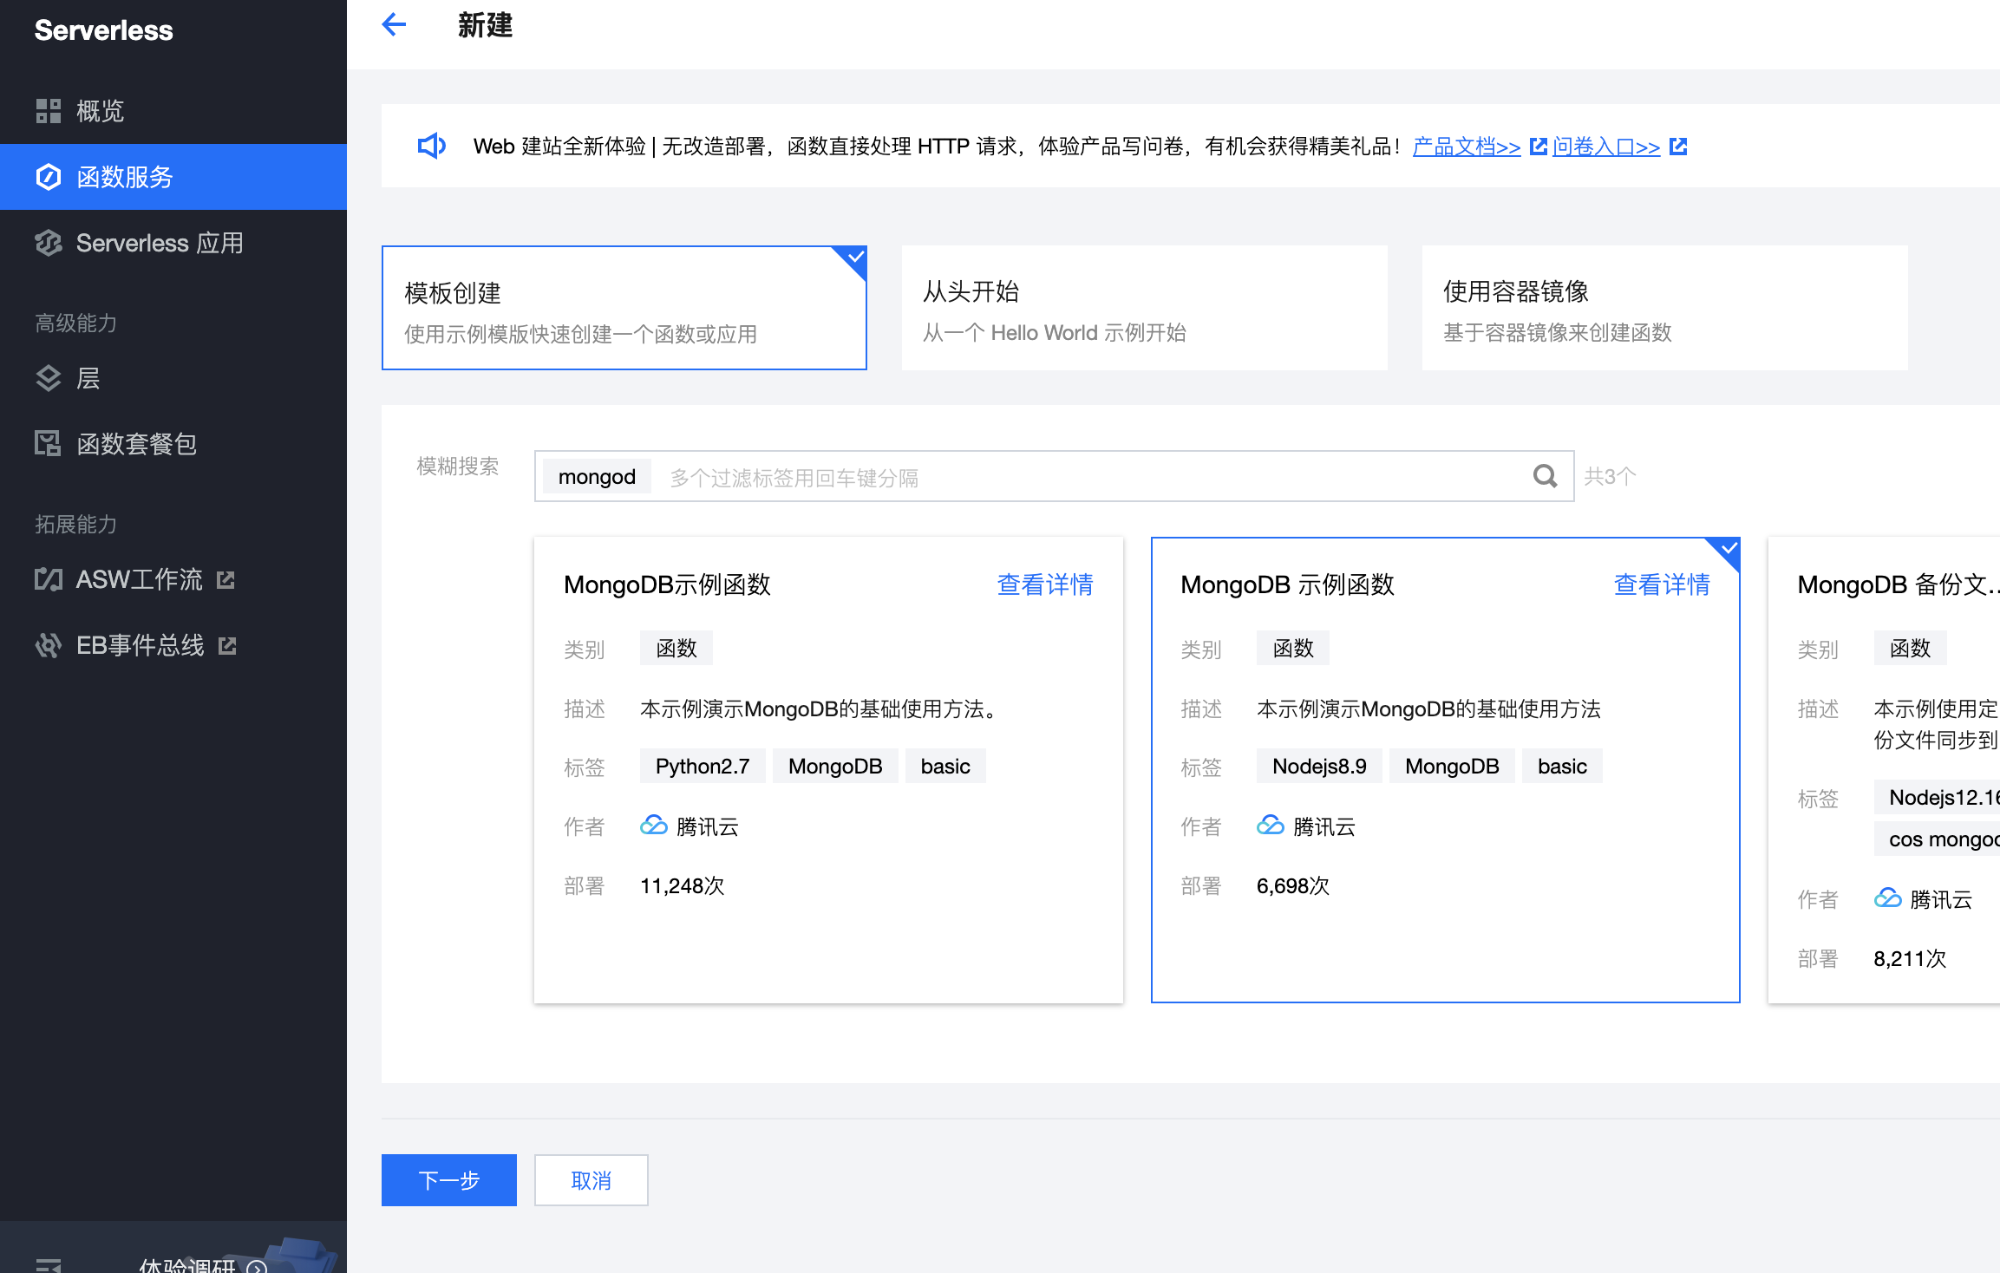This screenshot has width=2000, height=1273.
Task: Click the 概览 grid icon
Action: click(48, 111)
